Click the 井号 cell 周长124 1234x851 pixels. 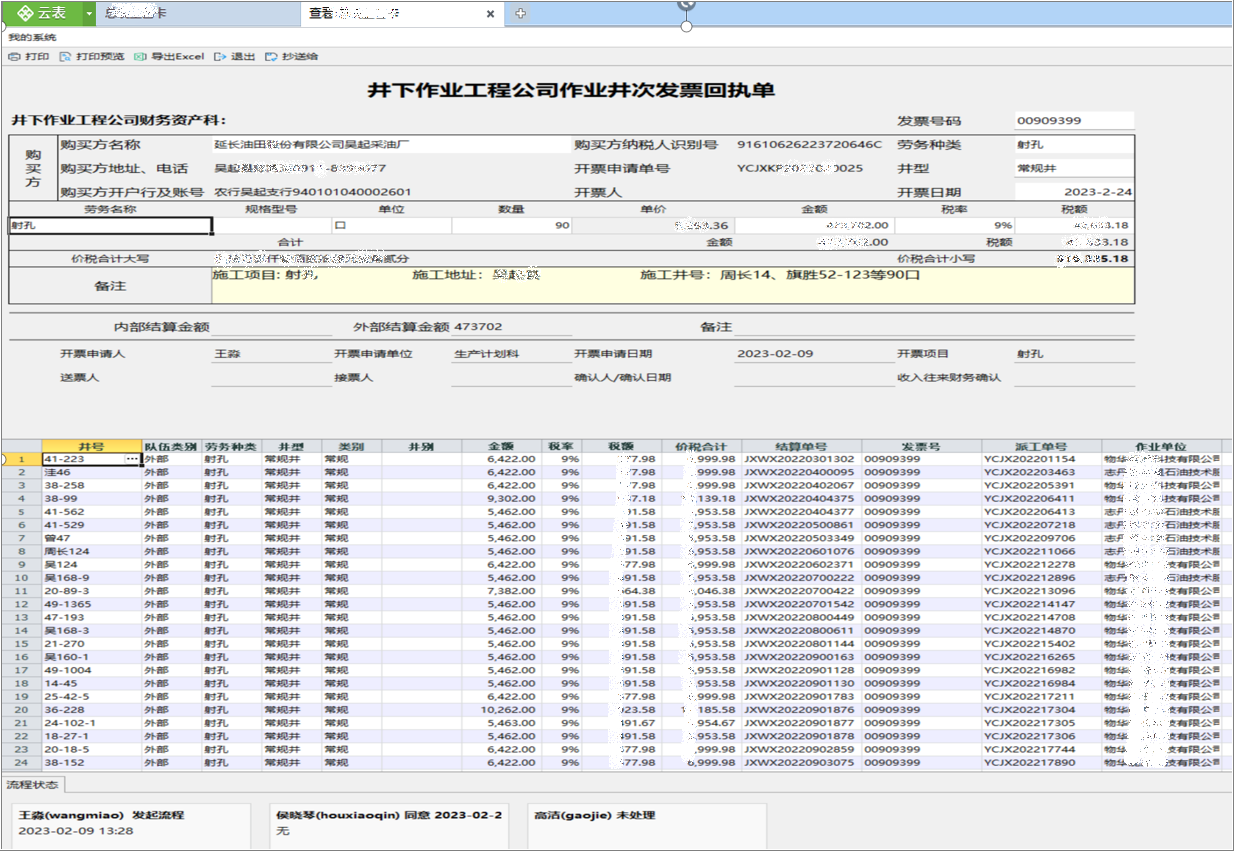tap(91, 551)
